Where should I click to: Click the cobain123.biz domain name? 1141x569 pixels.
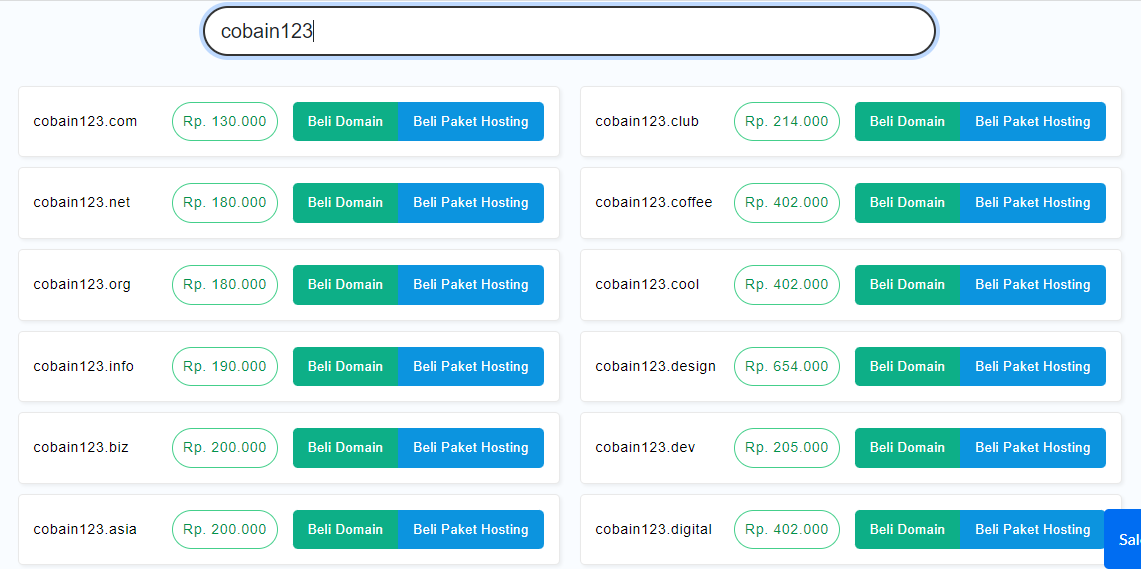pyautogui.click(x=81, y=447)
